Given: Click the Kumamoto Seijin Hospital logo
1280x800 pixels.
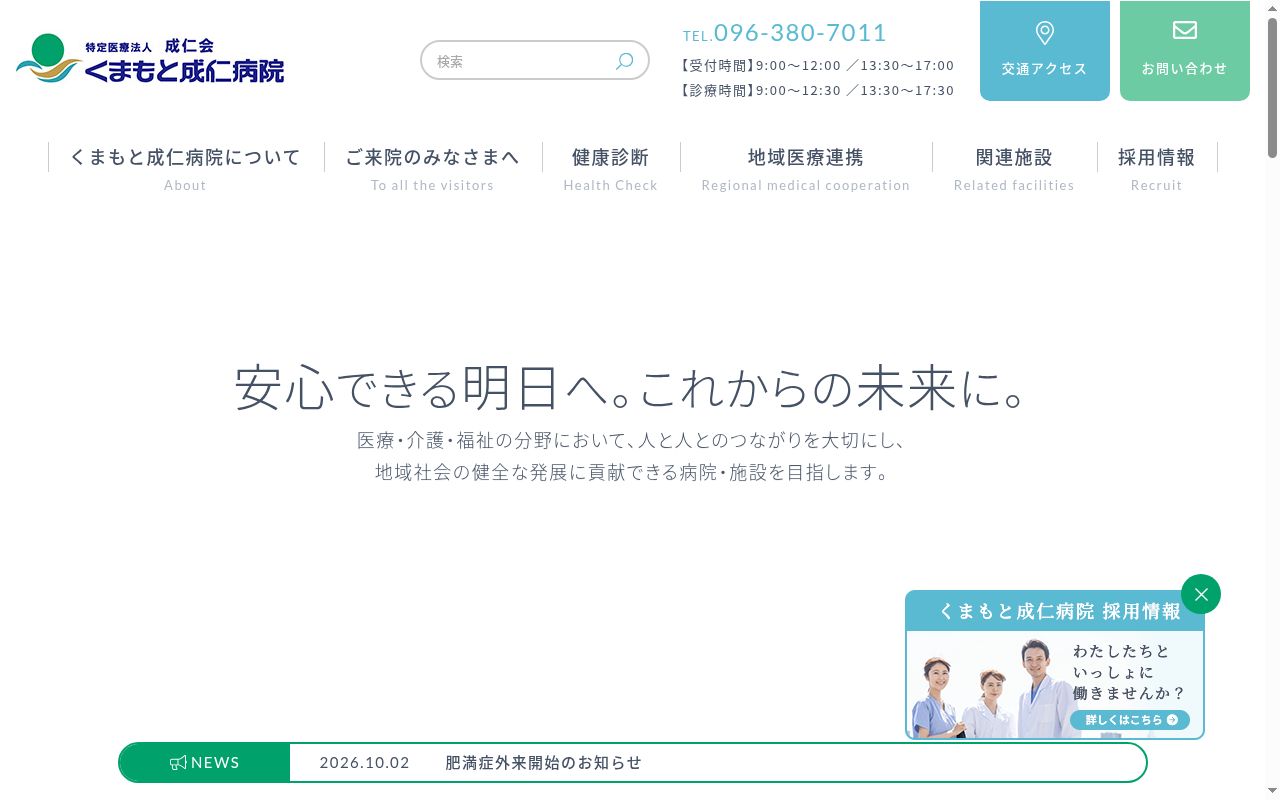Looking at the screenshot, I should click(150, 58).
